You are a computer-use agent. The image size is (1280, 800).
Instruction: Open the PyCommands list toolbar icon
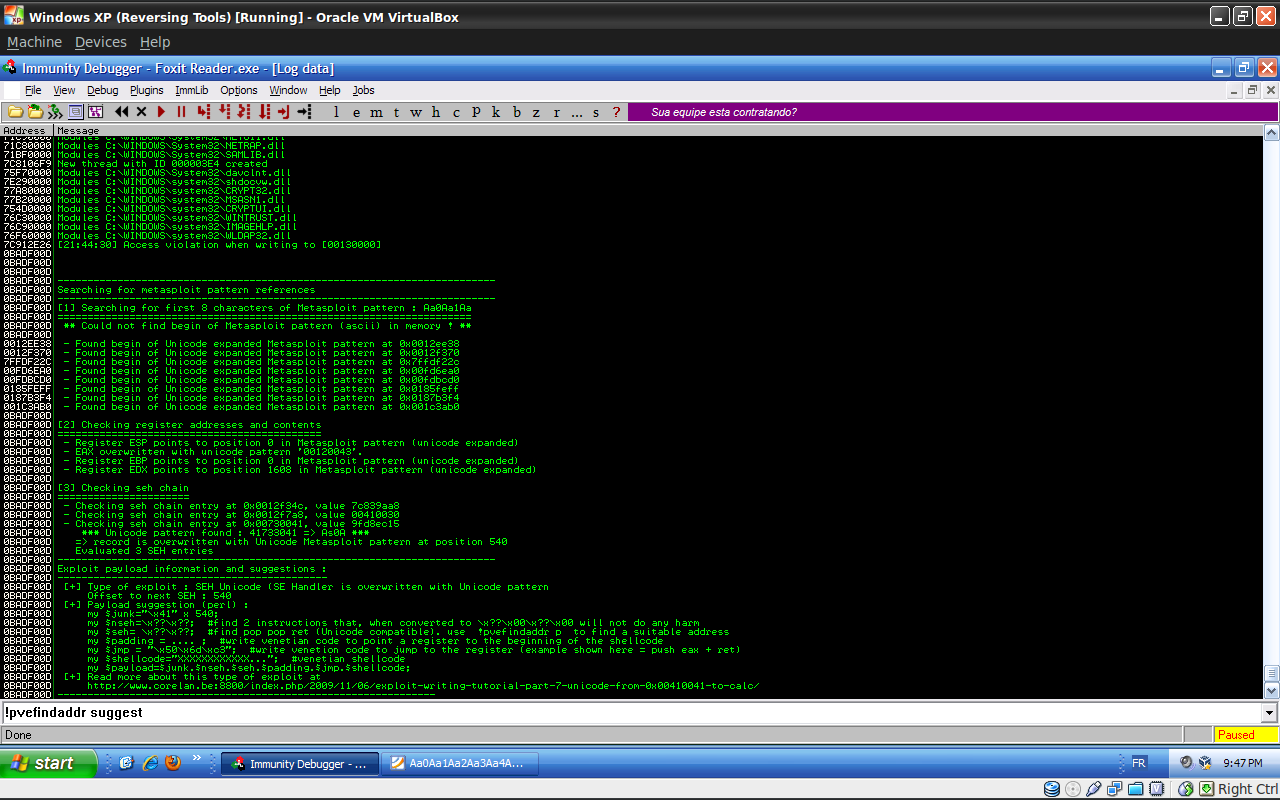click(x=75, y=112)
